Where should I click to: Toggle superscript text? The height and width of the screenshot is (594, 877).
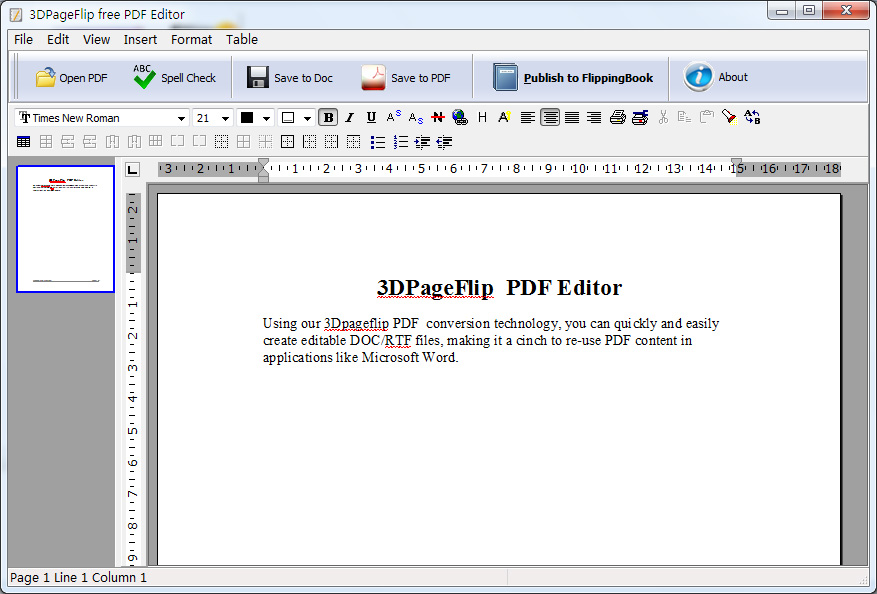click(x=394, y=117)
